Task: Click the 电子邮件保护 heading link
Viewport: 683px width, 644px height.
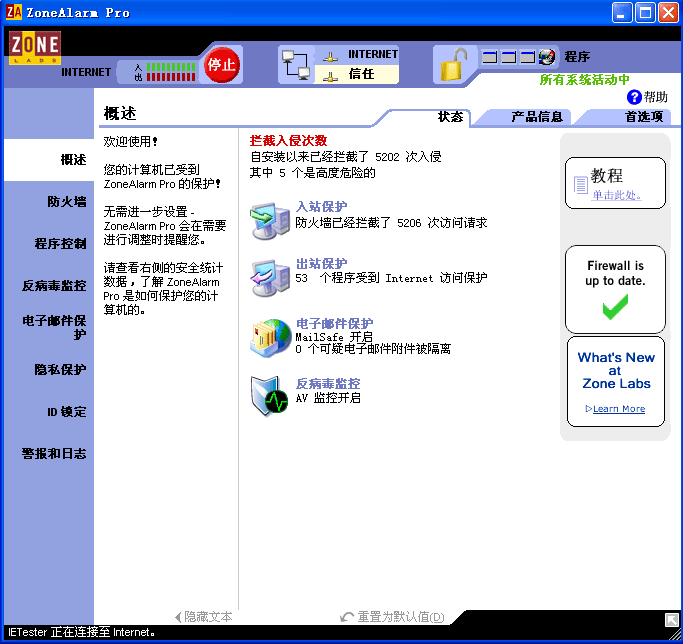Action: [335, 324]
